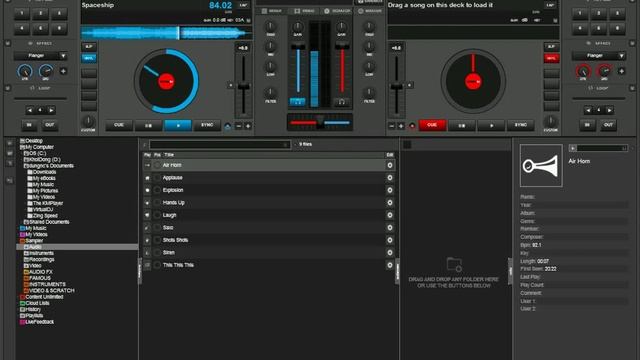Viewport: 640px width, 360px height.
Task: Start playback on the left deck
Action: coord(178,125)
